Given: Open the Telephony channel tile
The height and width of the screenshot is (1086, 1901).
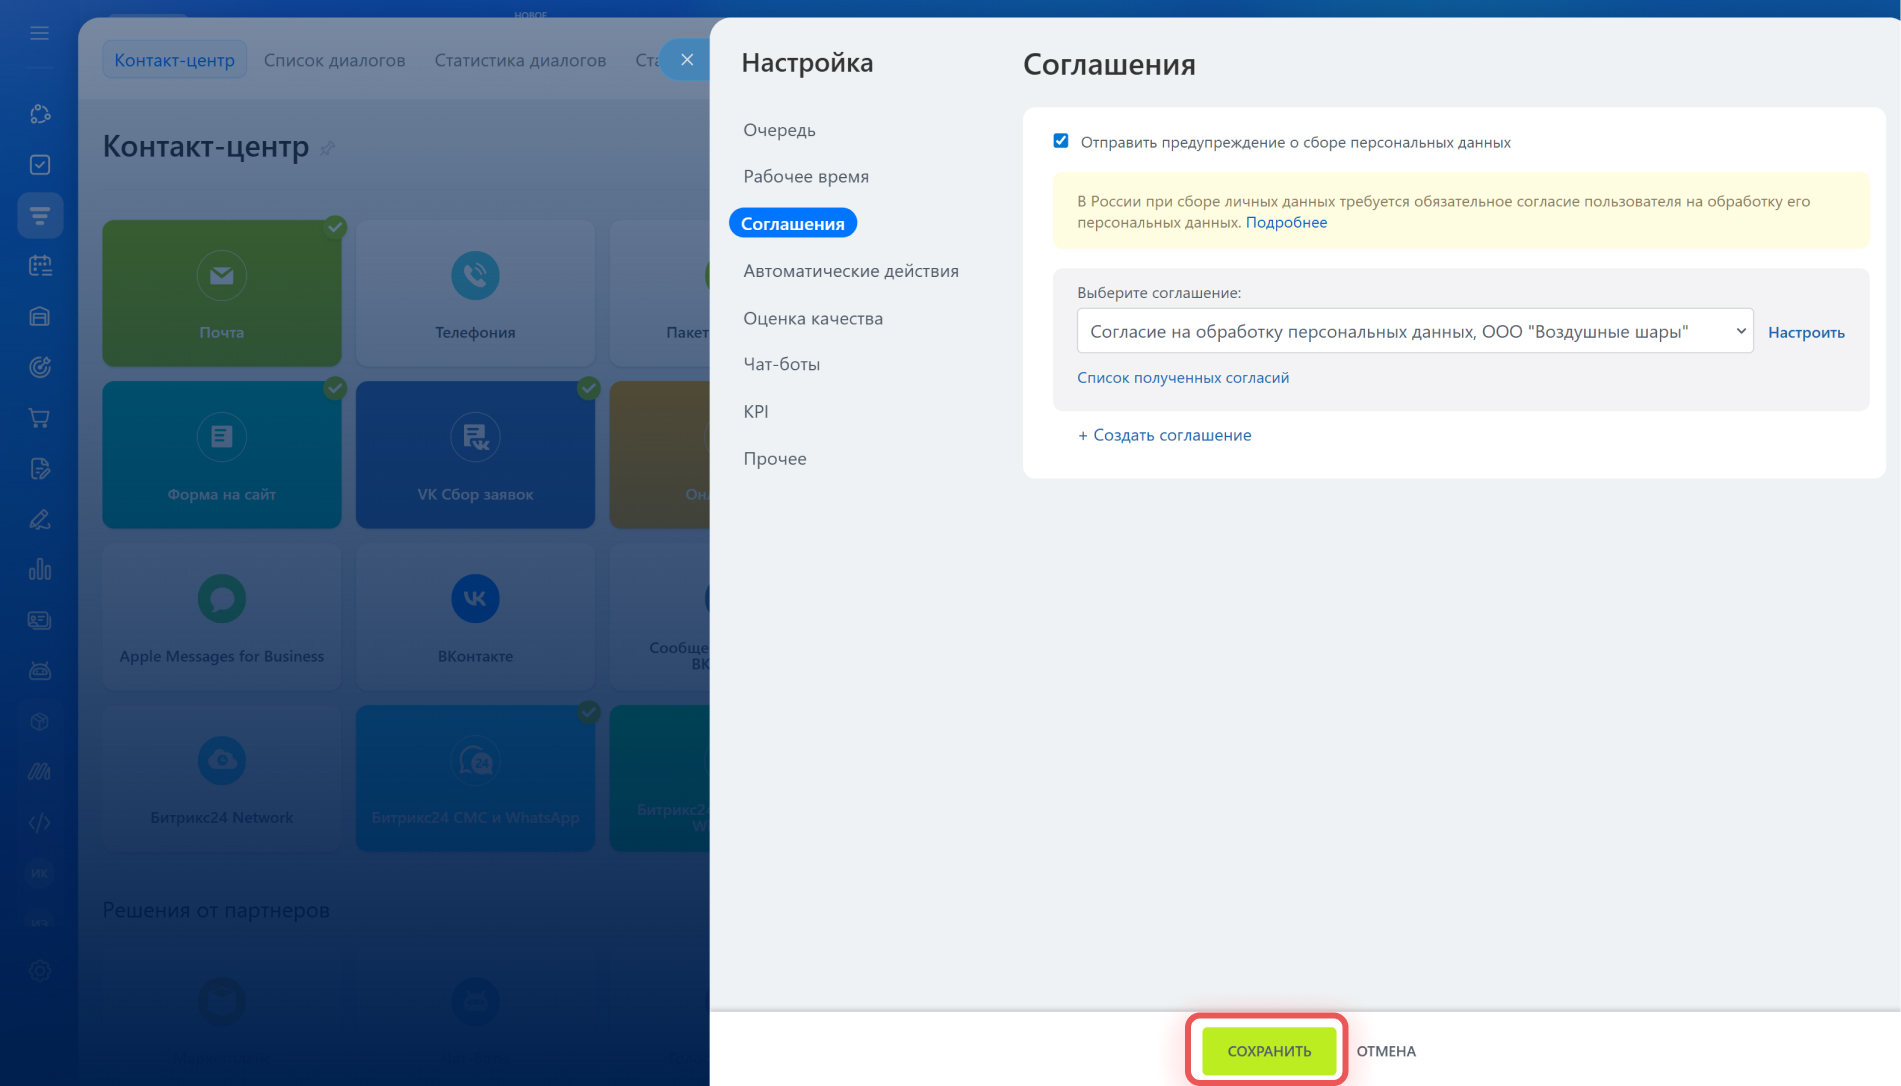Looking at the screenshot, I should [475, 293].
